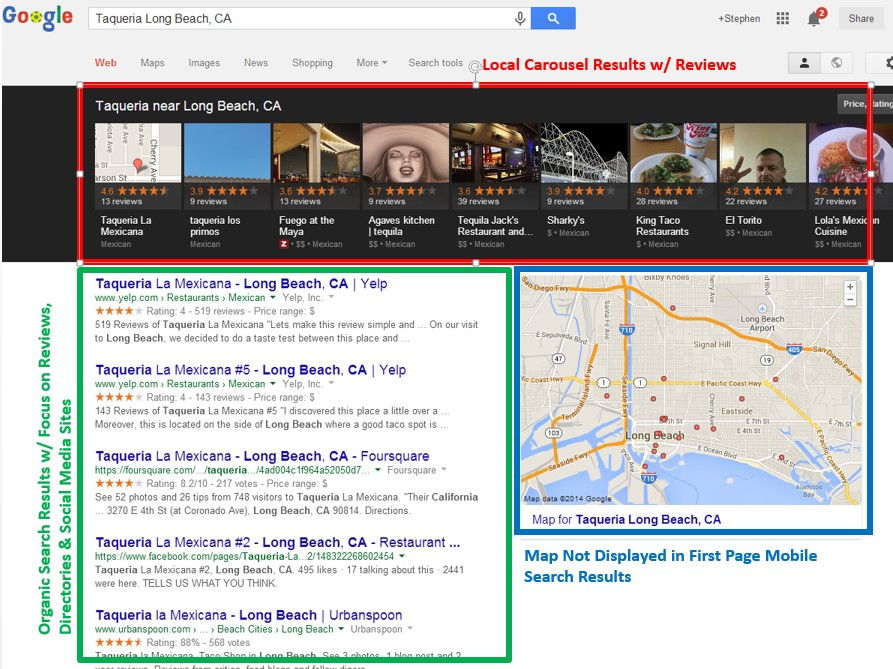
Task: Select the global results globe icon
Action: point(836,63)
